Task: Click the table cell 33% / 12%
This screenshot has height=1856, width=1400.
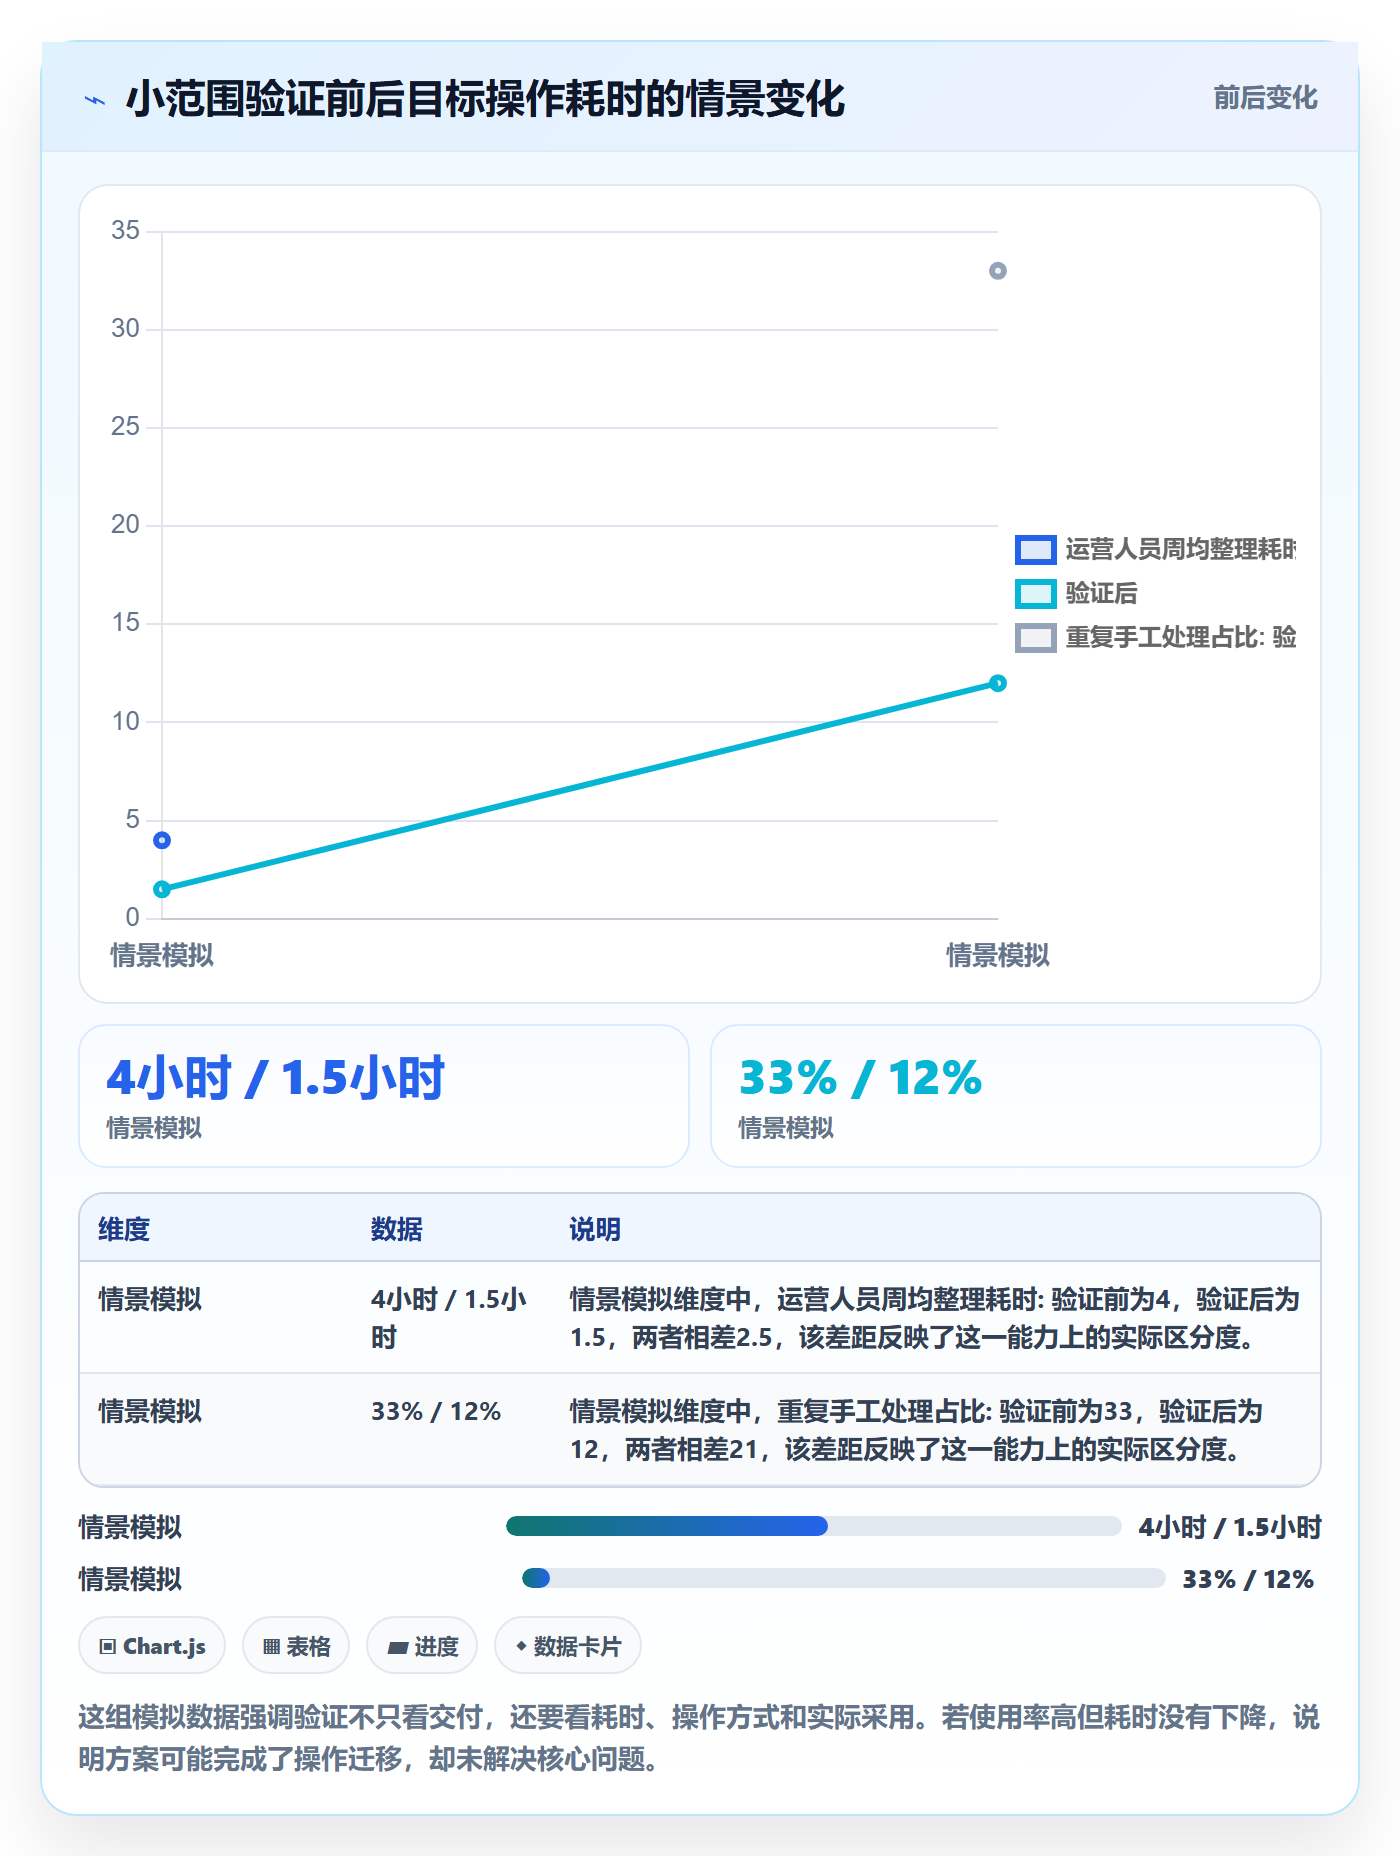Action: point(436,1411)
